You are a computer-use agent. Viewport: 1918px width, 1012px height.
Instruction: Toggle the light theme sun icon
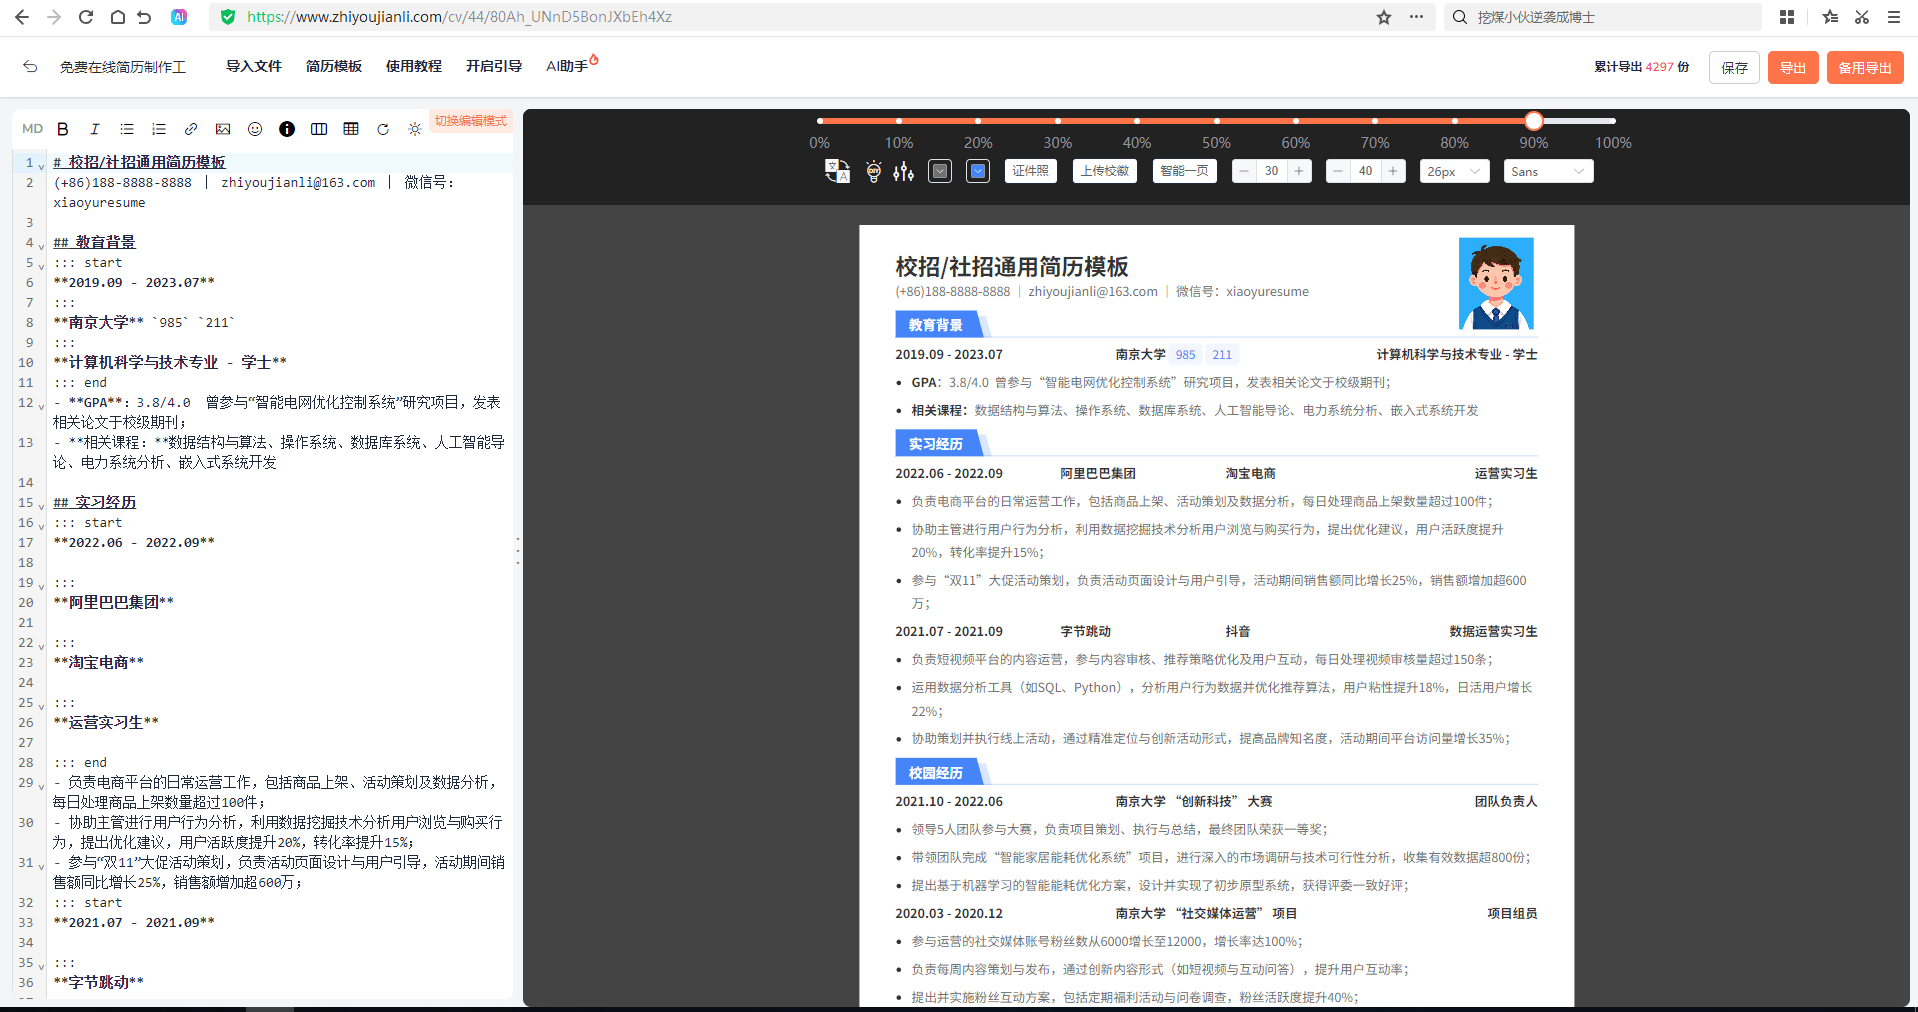[415, 129]
